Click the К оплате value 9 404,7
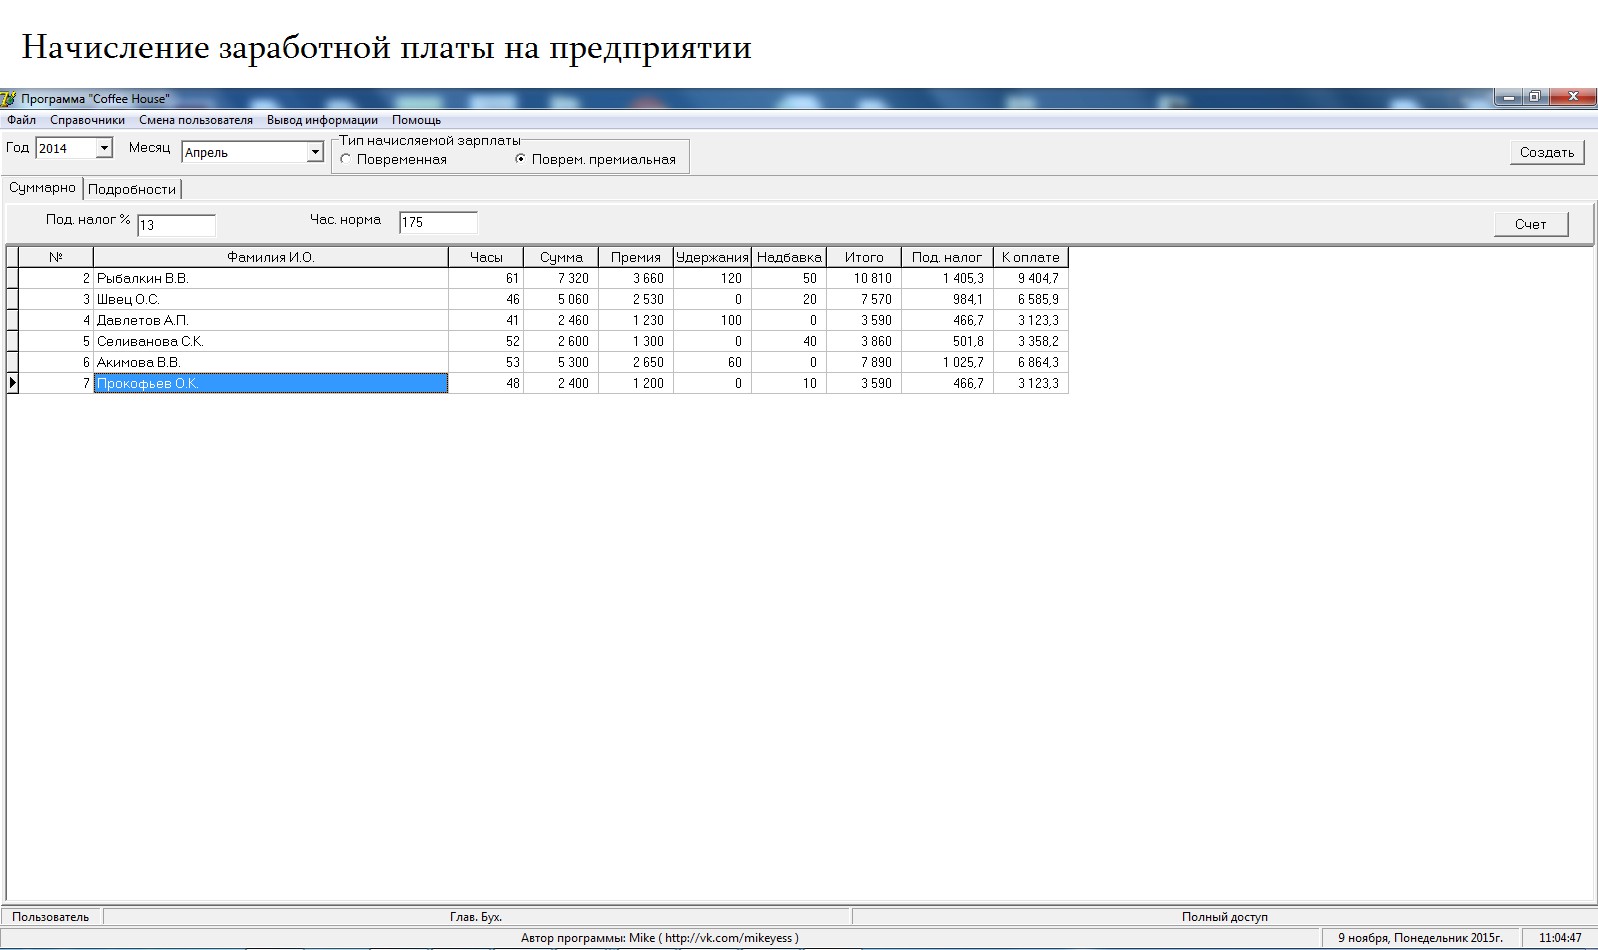The width and height of the screenshot is (1598, 950). 1038,279
